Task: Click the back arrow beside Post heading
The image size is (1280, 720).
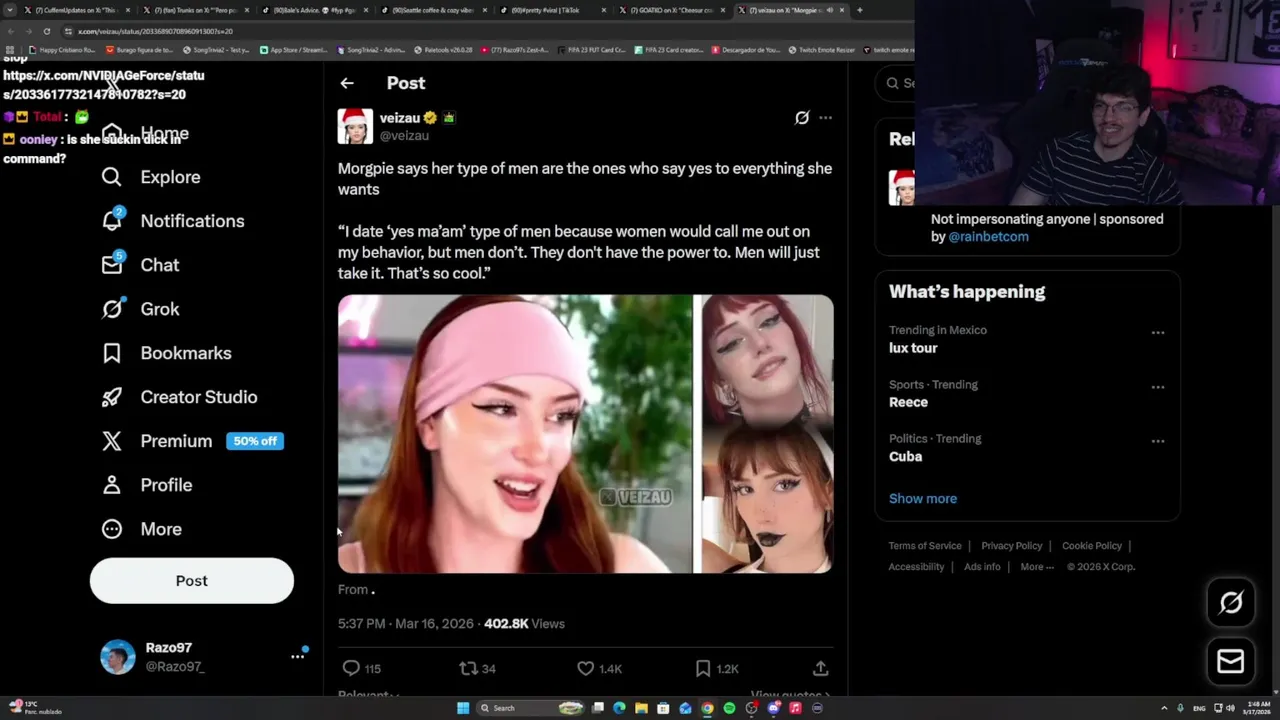Action: click(347, 83)
